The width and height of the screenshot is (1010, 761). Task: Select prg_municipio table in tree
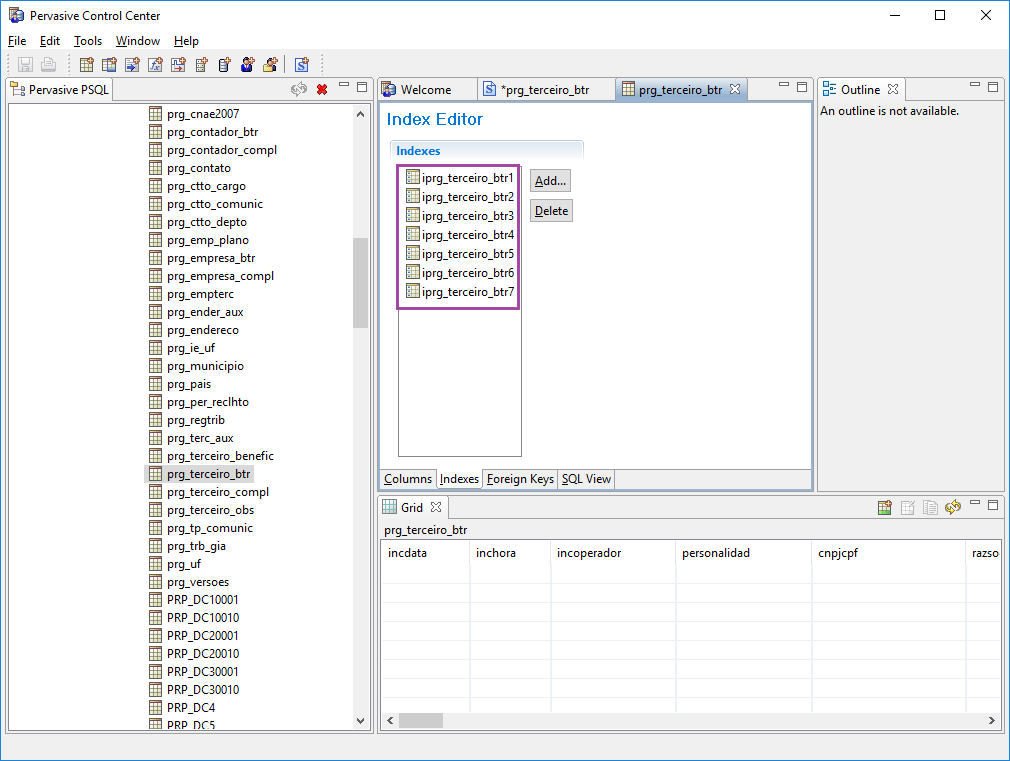click(205, 366)
